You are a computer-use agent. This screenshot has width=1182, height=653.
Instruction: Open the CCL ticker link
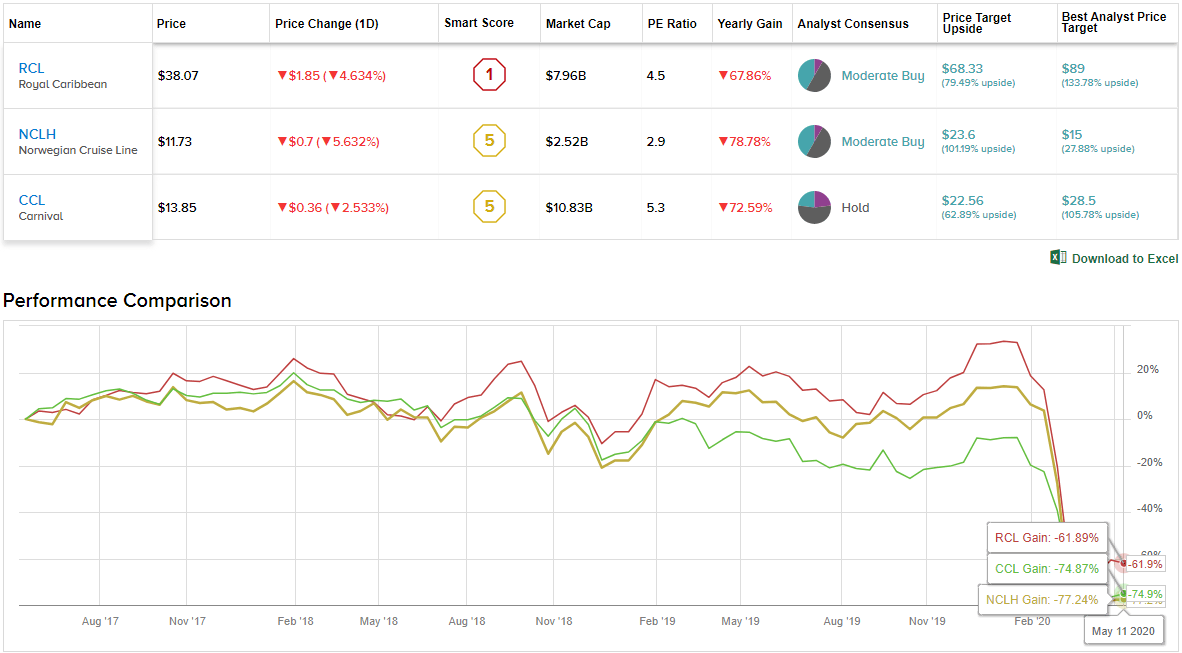tap(32, 200)
